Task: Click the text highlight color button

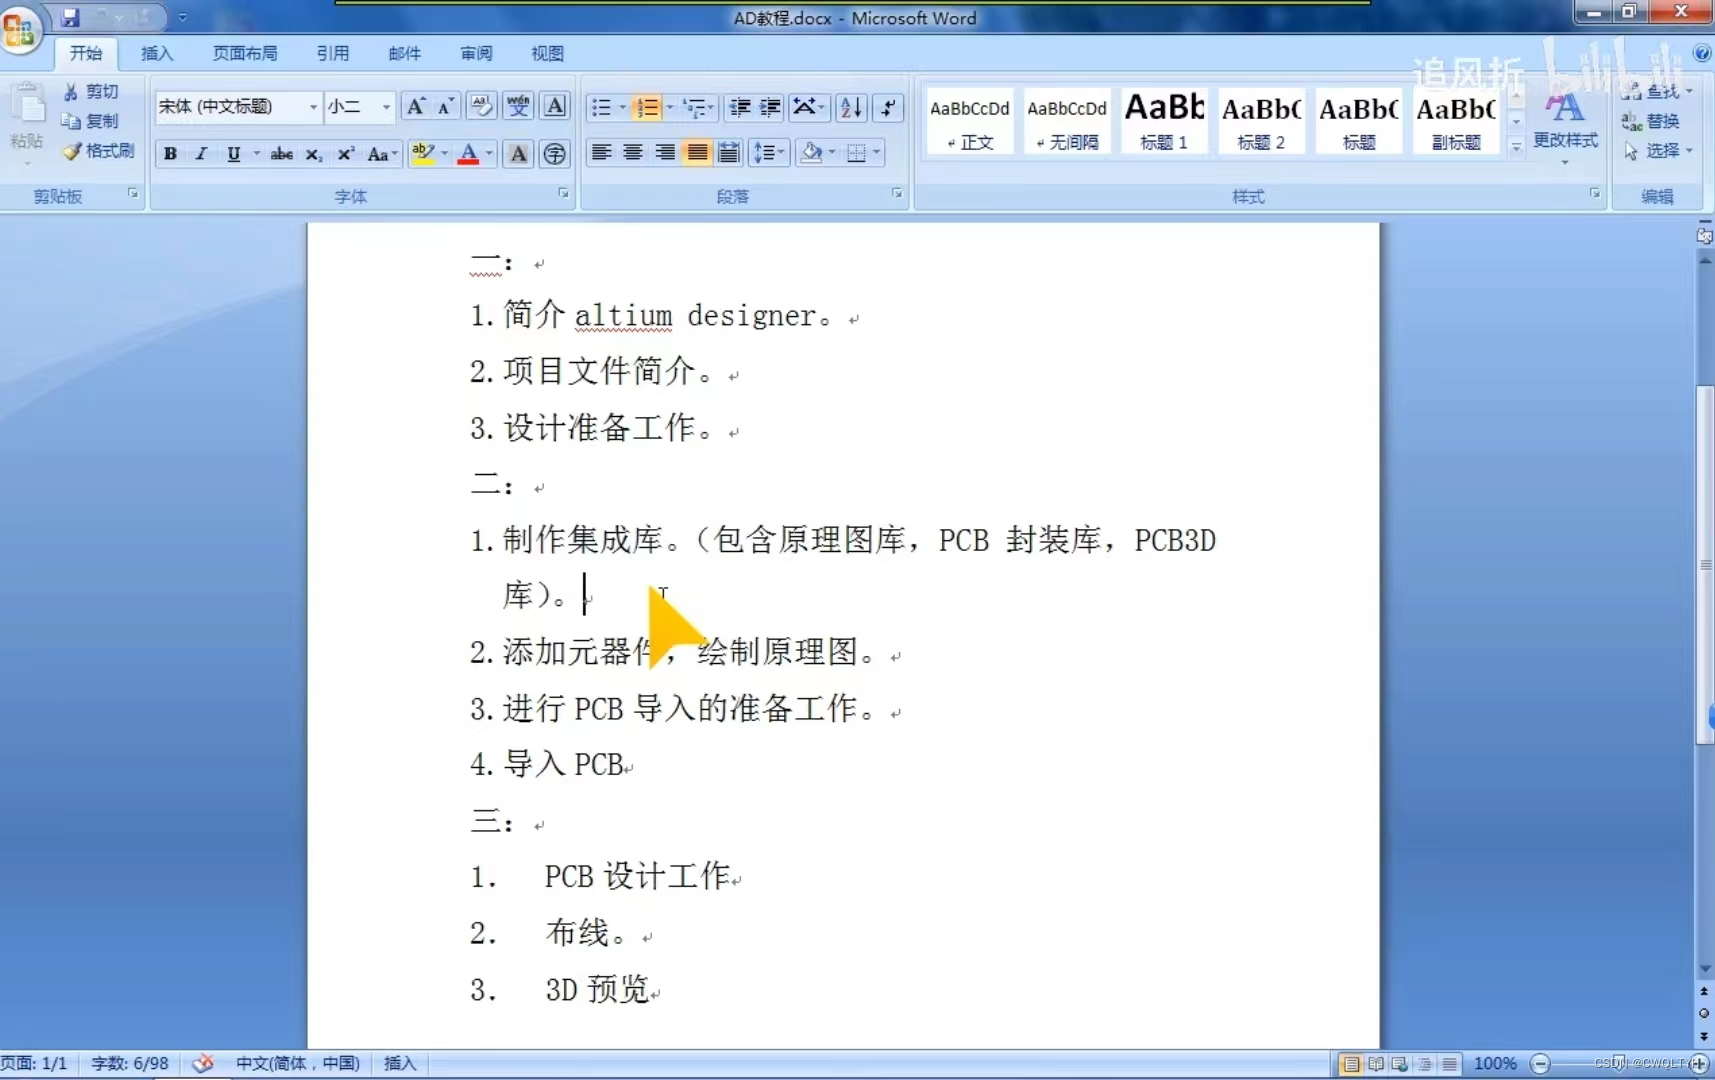Action: [x=423, y=154]
